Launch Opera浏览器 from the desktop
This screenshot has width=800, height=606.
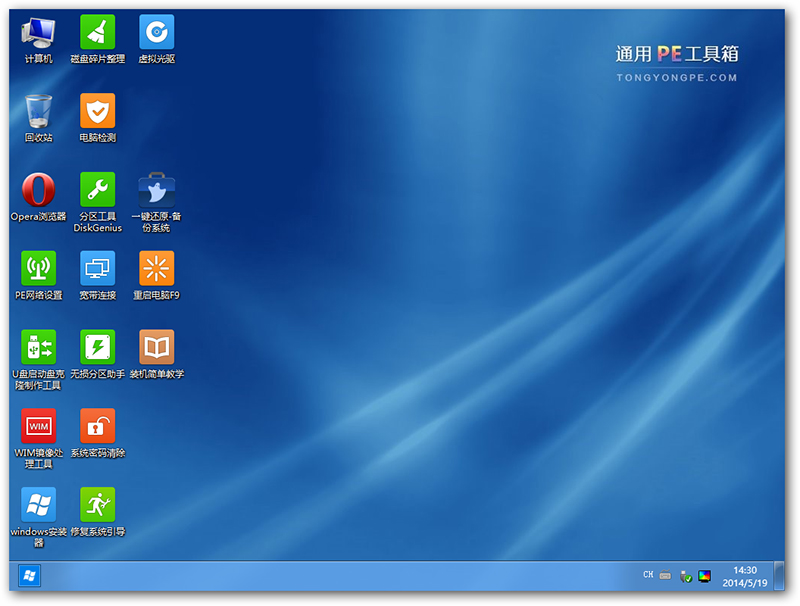point(38,190)
